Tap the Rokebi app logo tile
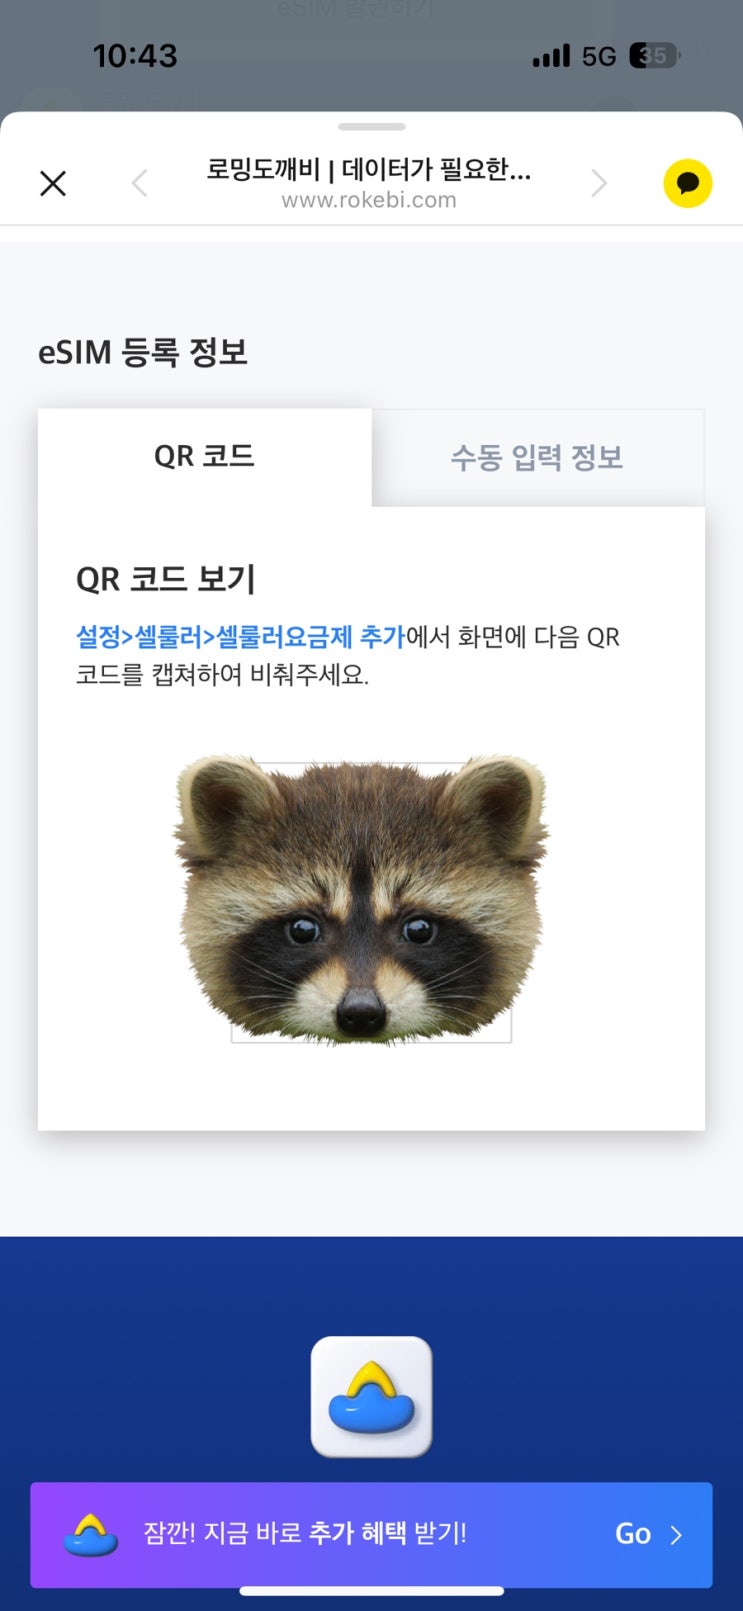The image size is (743, 1611). point(371,1397)
